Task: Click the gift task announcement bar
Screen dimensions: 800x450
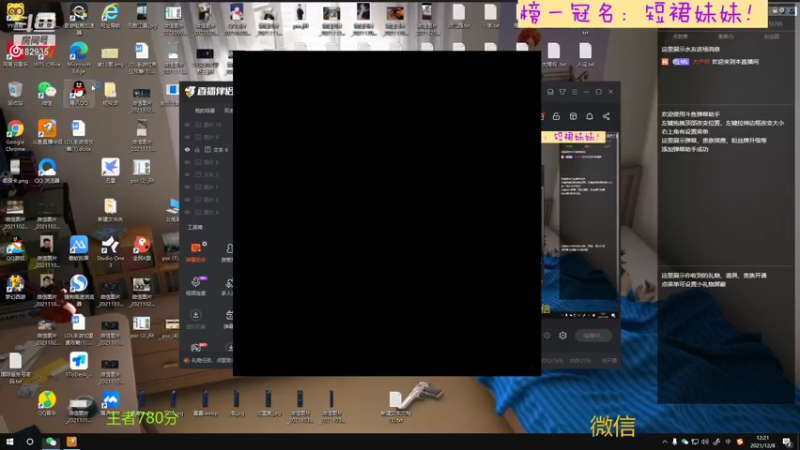Action: point(208,360)
